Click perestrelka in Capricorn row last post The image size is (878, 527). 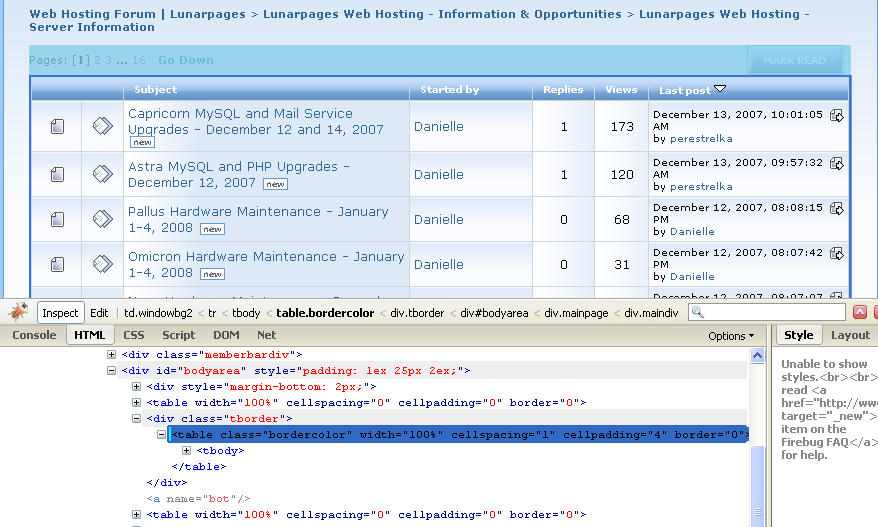(x=701, y=138)
